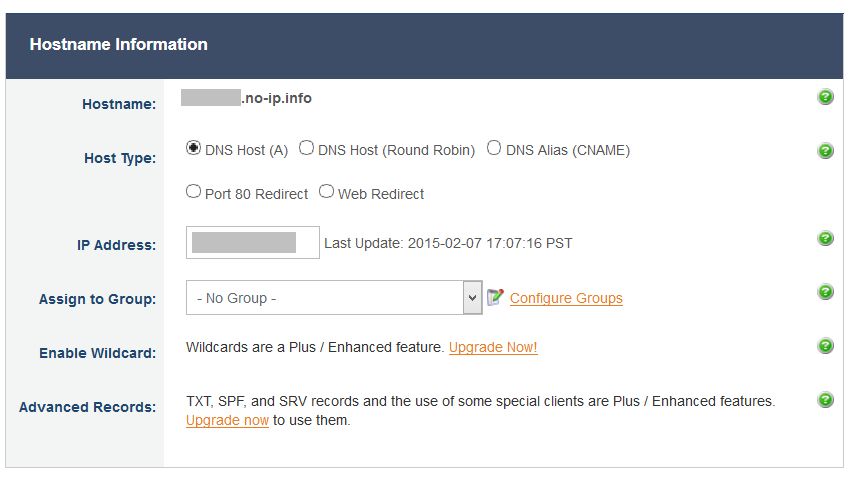Show help for Assign to Group
Viewport: 851px width, 478px height.
(x=825, y=292)
